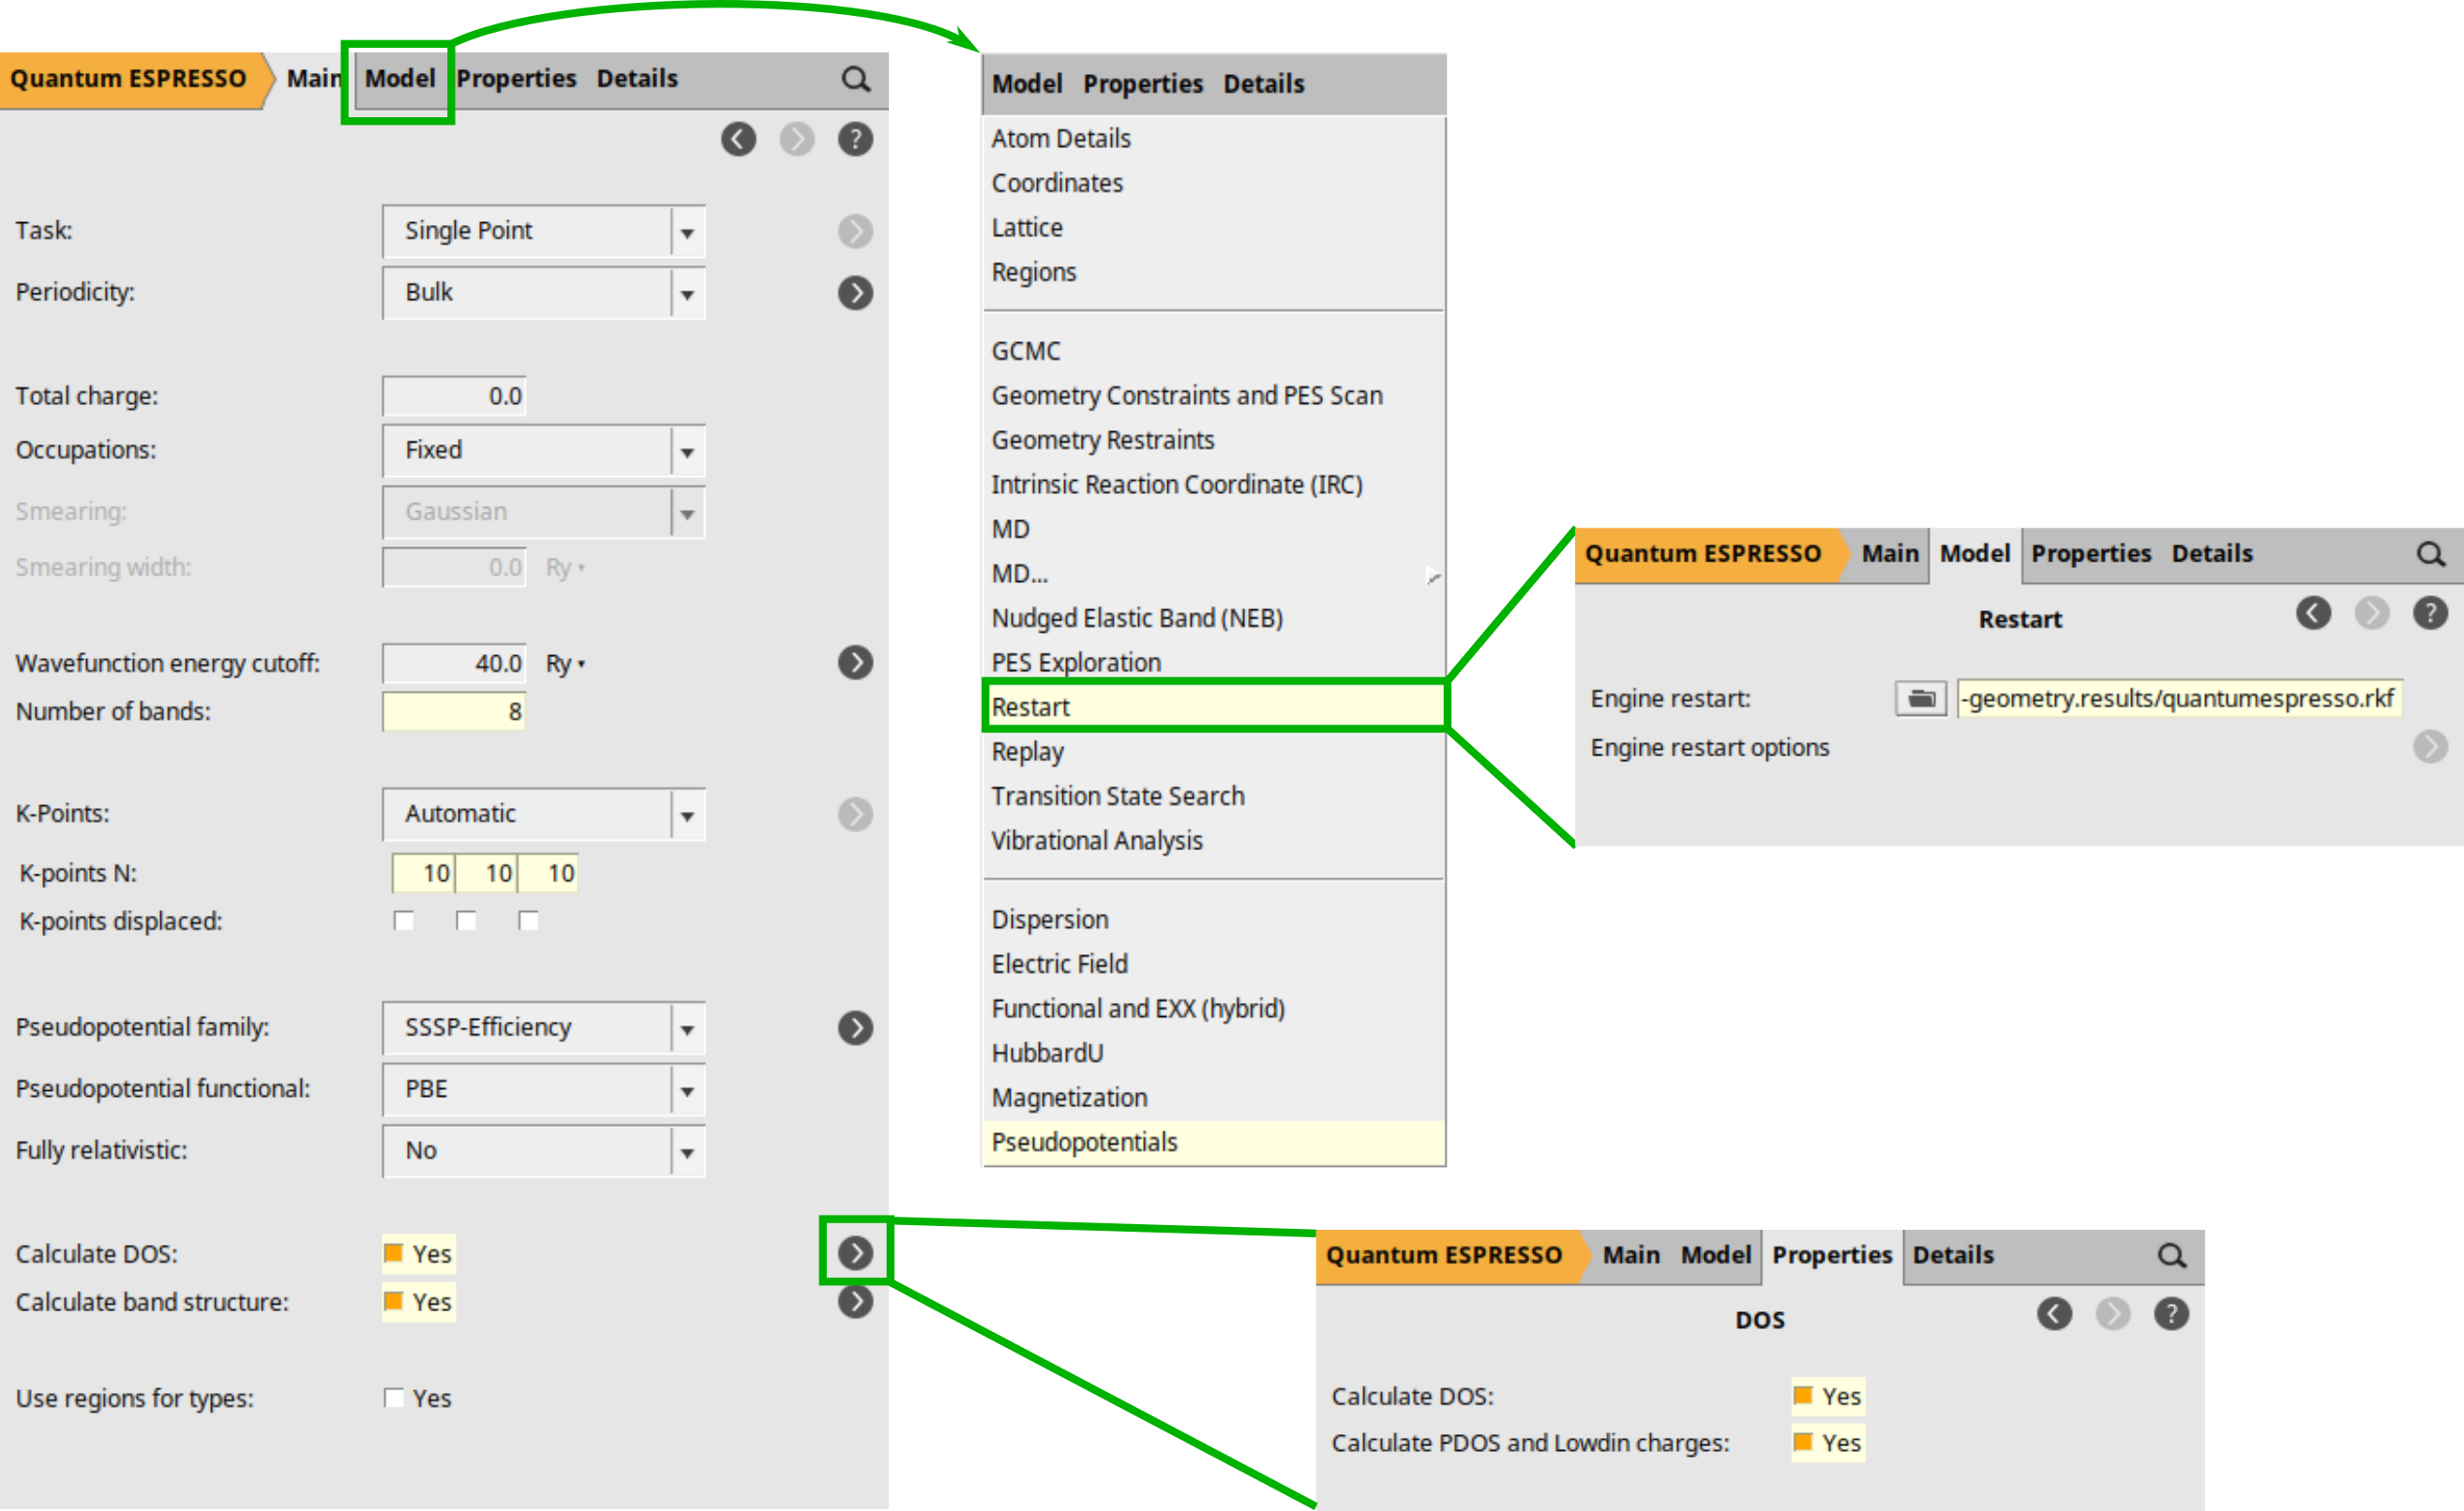Toggle Calculate DOS in main panel

(394, 1253)
